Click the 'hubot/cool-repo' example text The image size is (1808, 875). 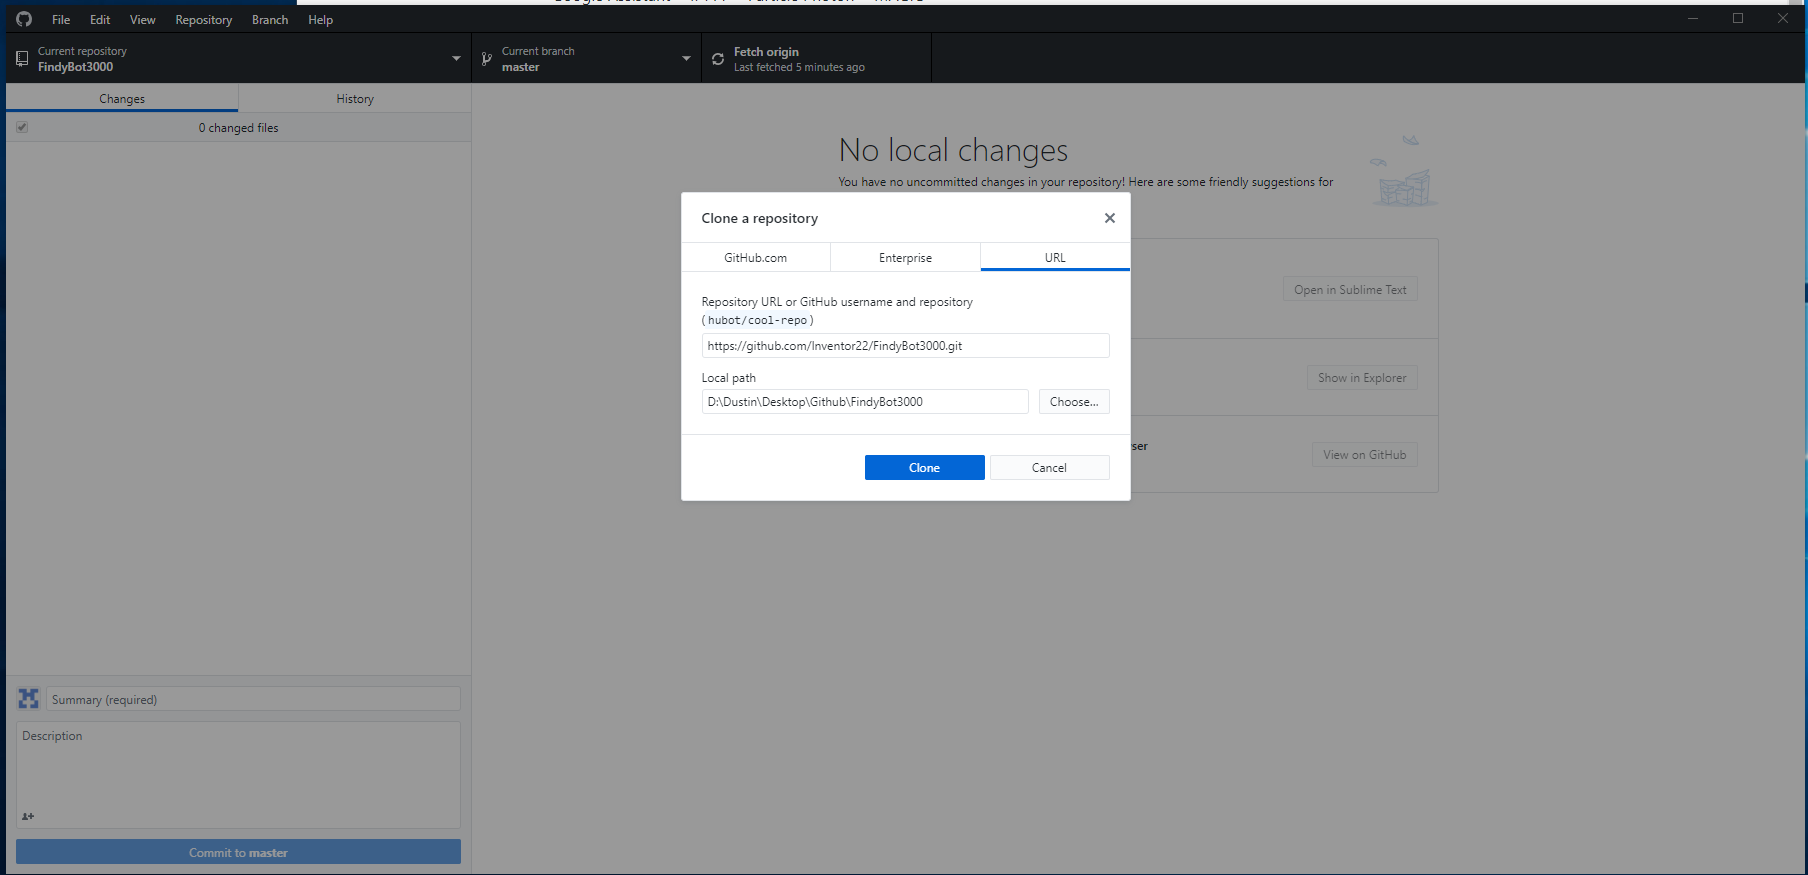757,320
